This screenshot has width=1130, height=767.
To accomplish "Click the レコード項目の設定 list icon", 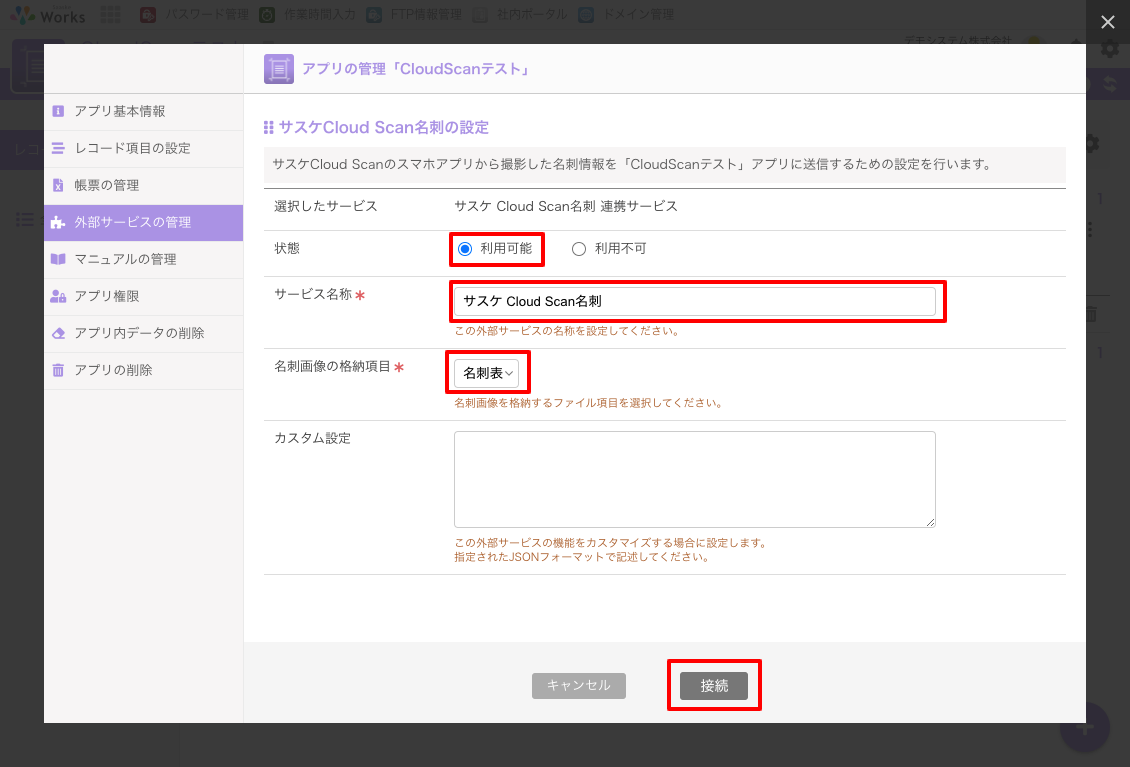I will pyautogui.click(x=58, y=148).
